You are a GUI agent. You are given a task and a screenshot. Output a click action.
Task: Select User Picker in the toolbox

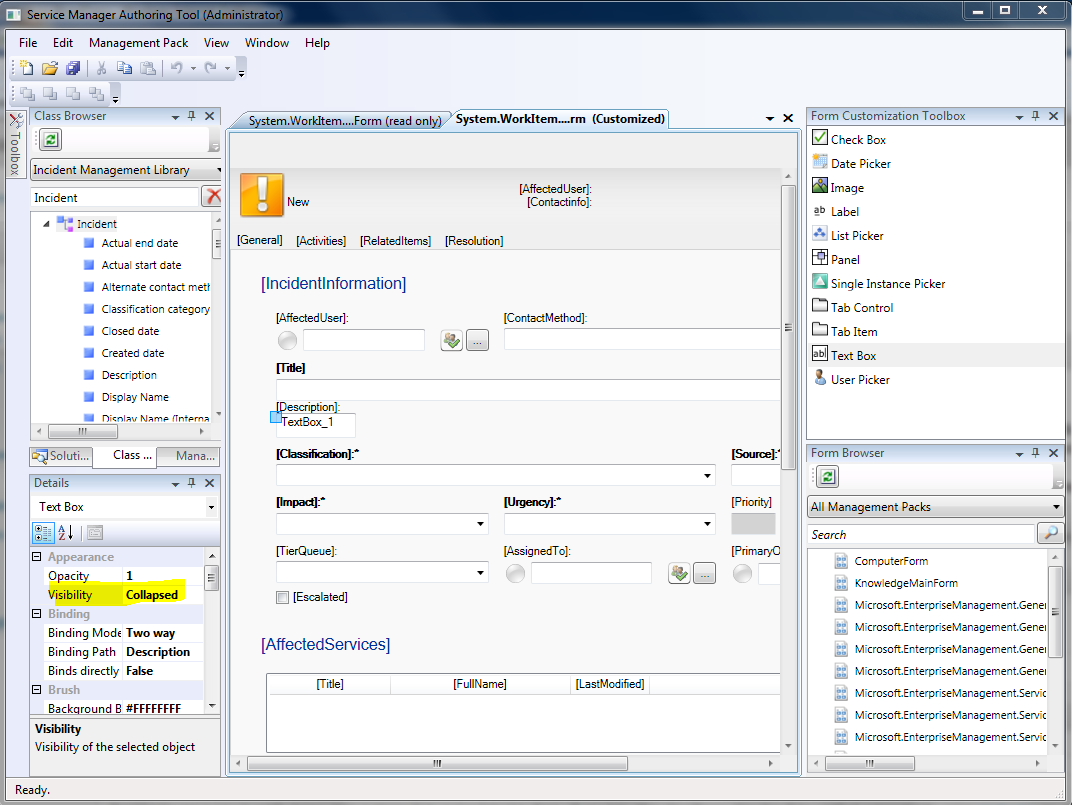coord(860,379)
